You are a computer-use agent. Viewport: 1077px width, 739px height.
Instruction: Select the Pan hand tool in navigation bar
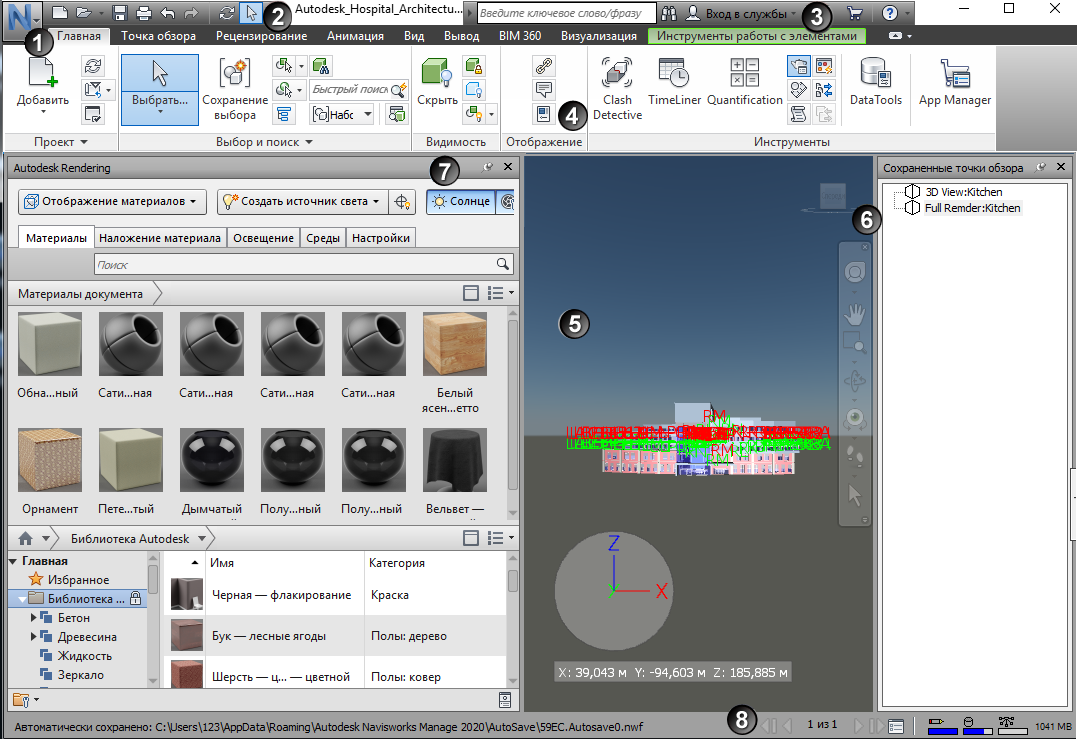pos(854,315)
